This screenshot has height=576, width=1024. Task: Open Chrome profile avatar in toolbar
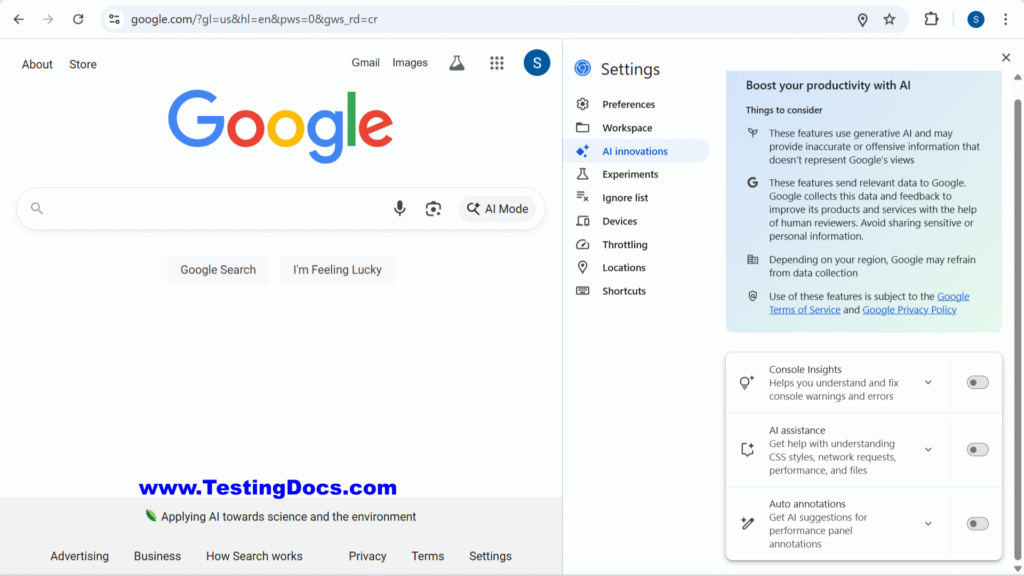tap(976, 20)
